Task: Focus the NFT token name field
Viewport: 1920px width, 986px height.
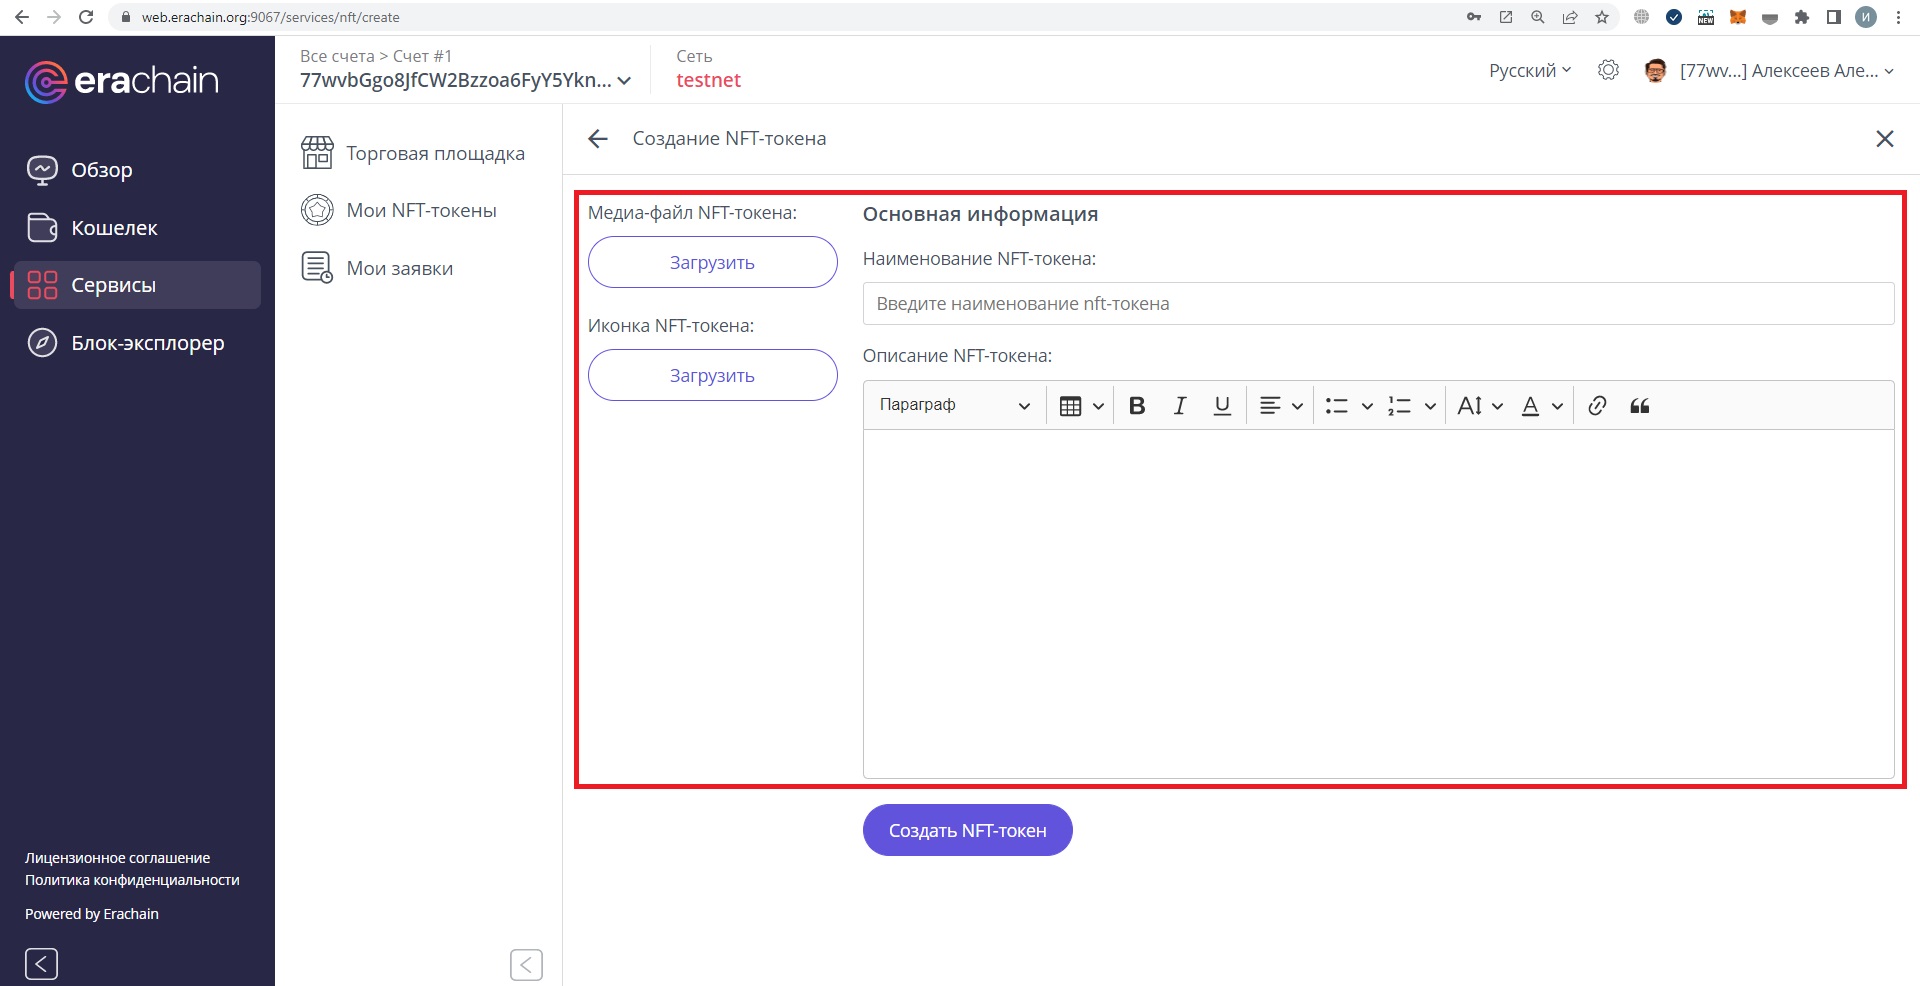Action: pos(1377,304)
